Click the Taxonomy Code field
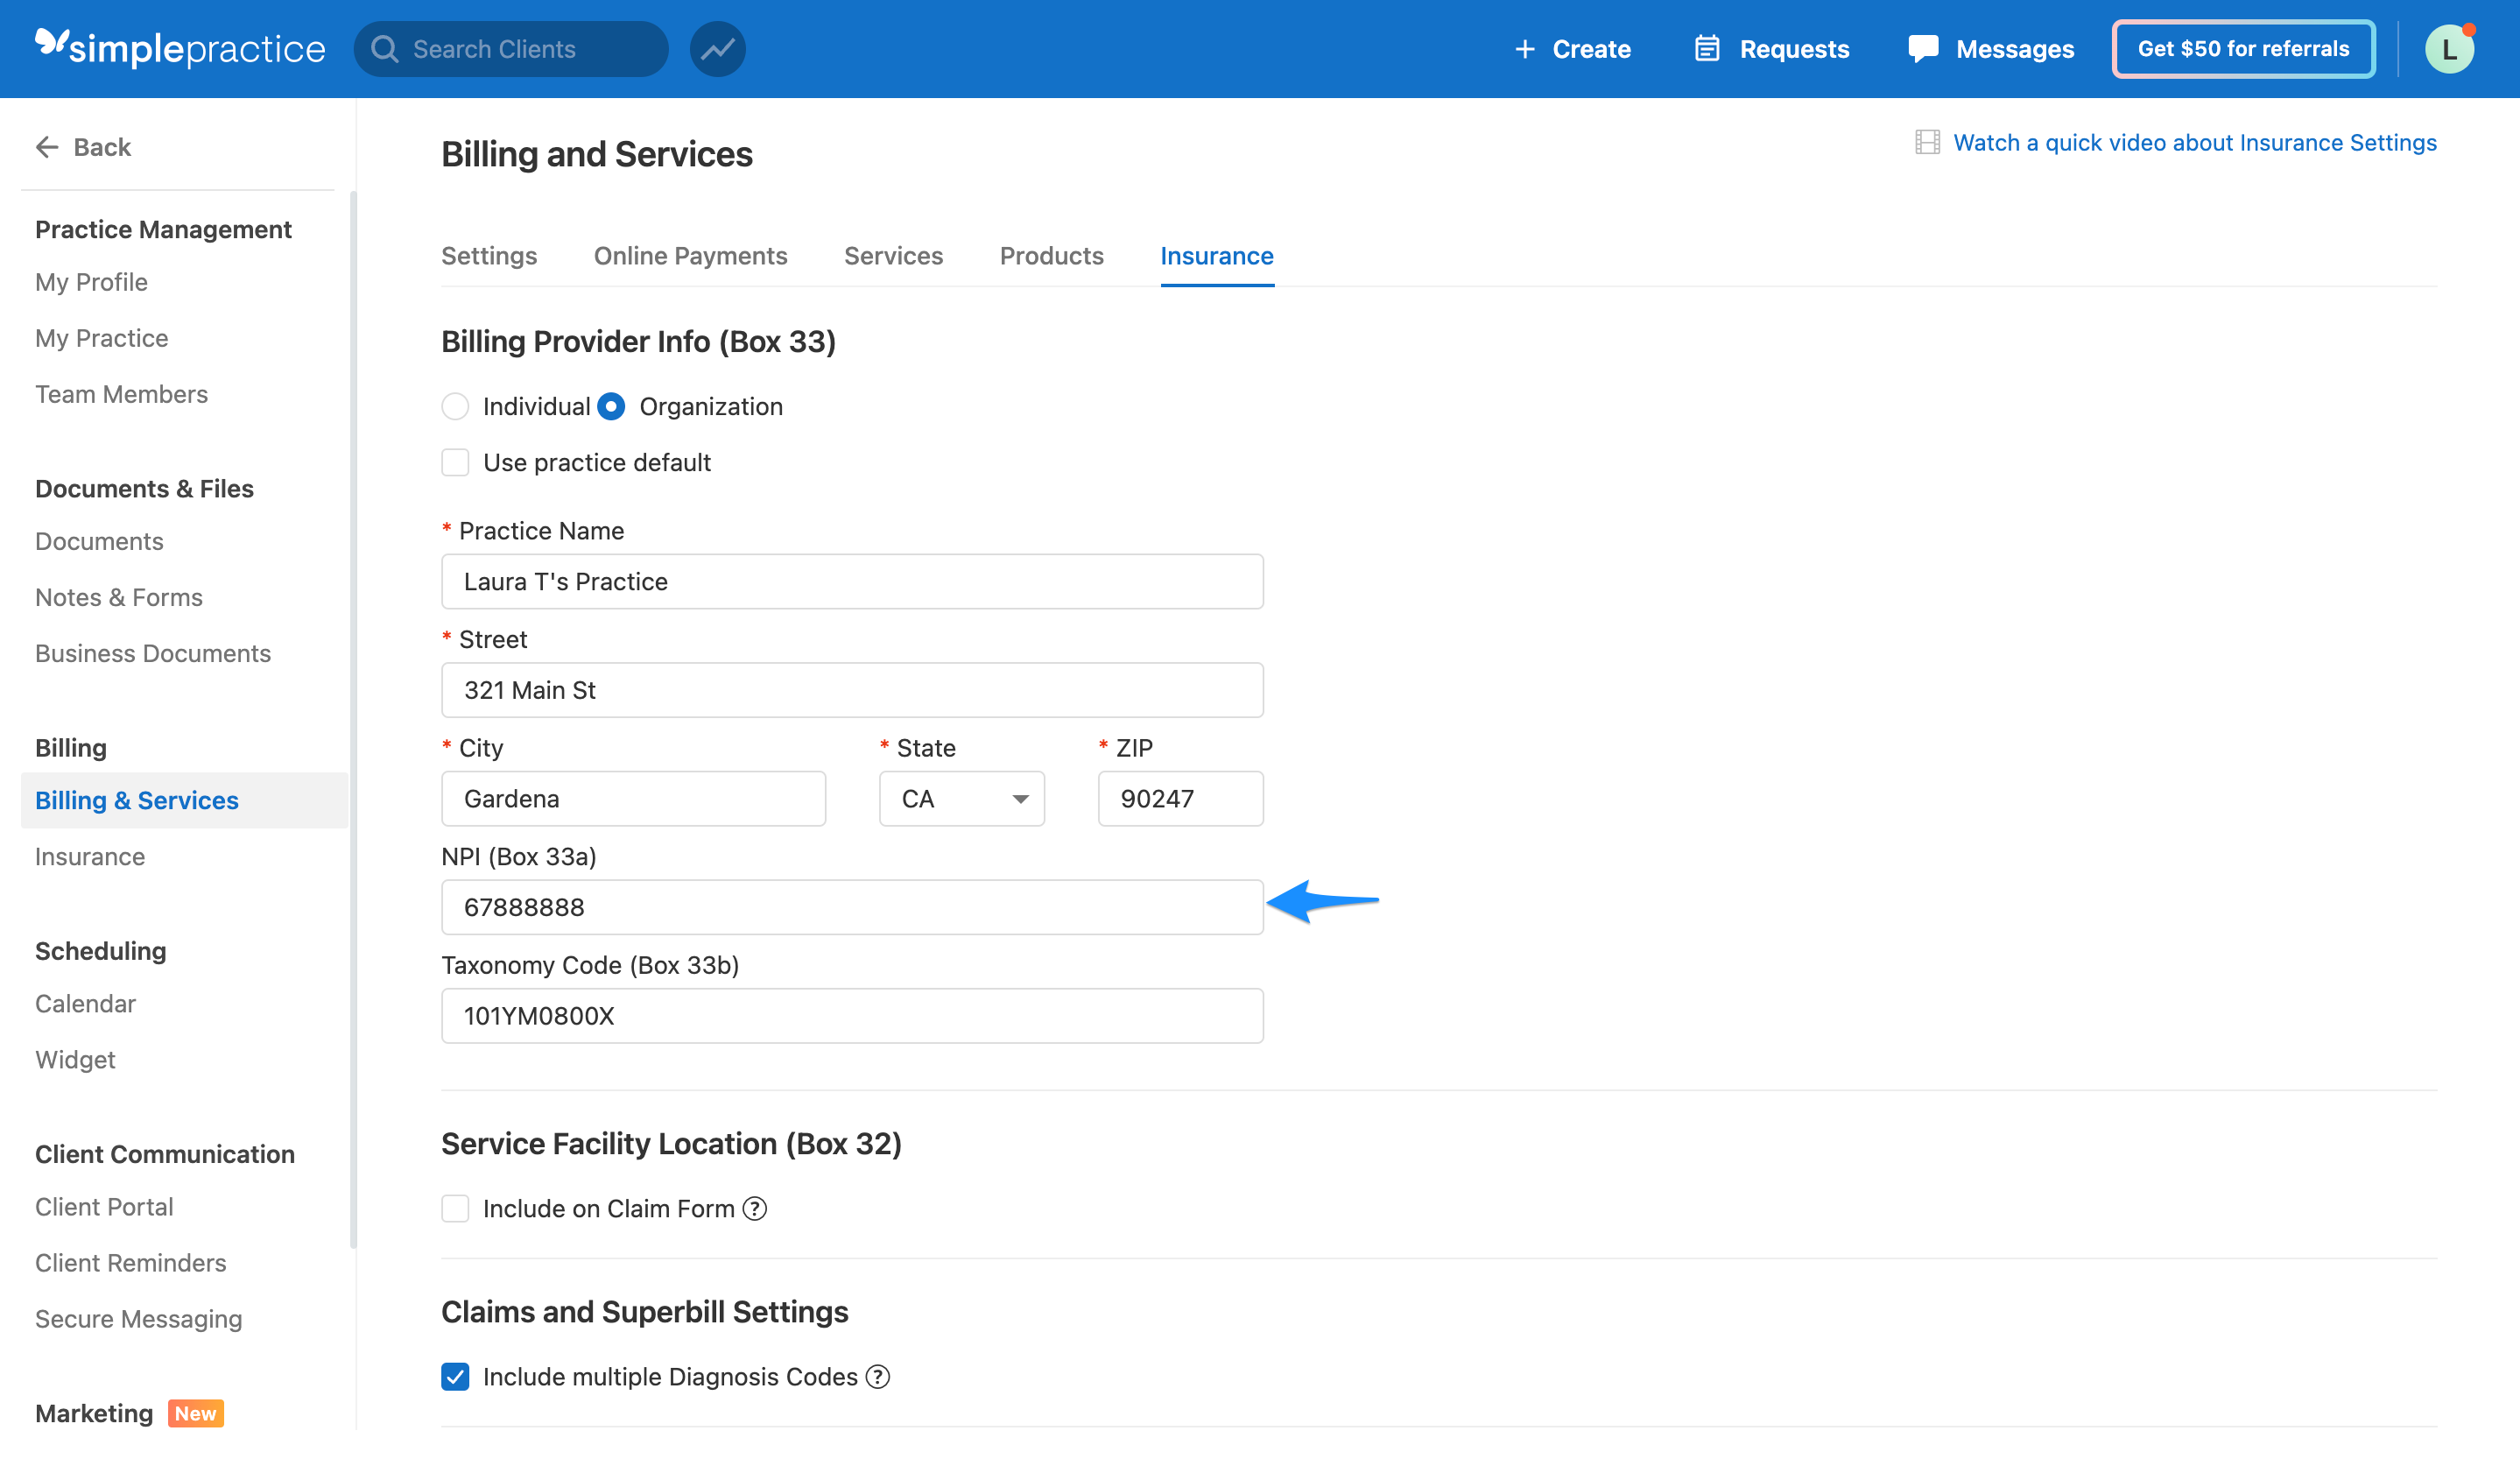2520x1466 pixels. tap(852, 1016)
